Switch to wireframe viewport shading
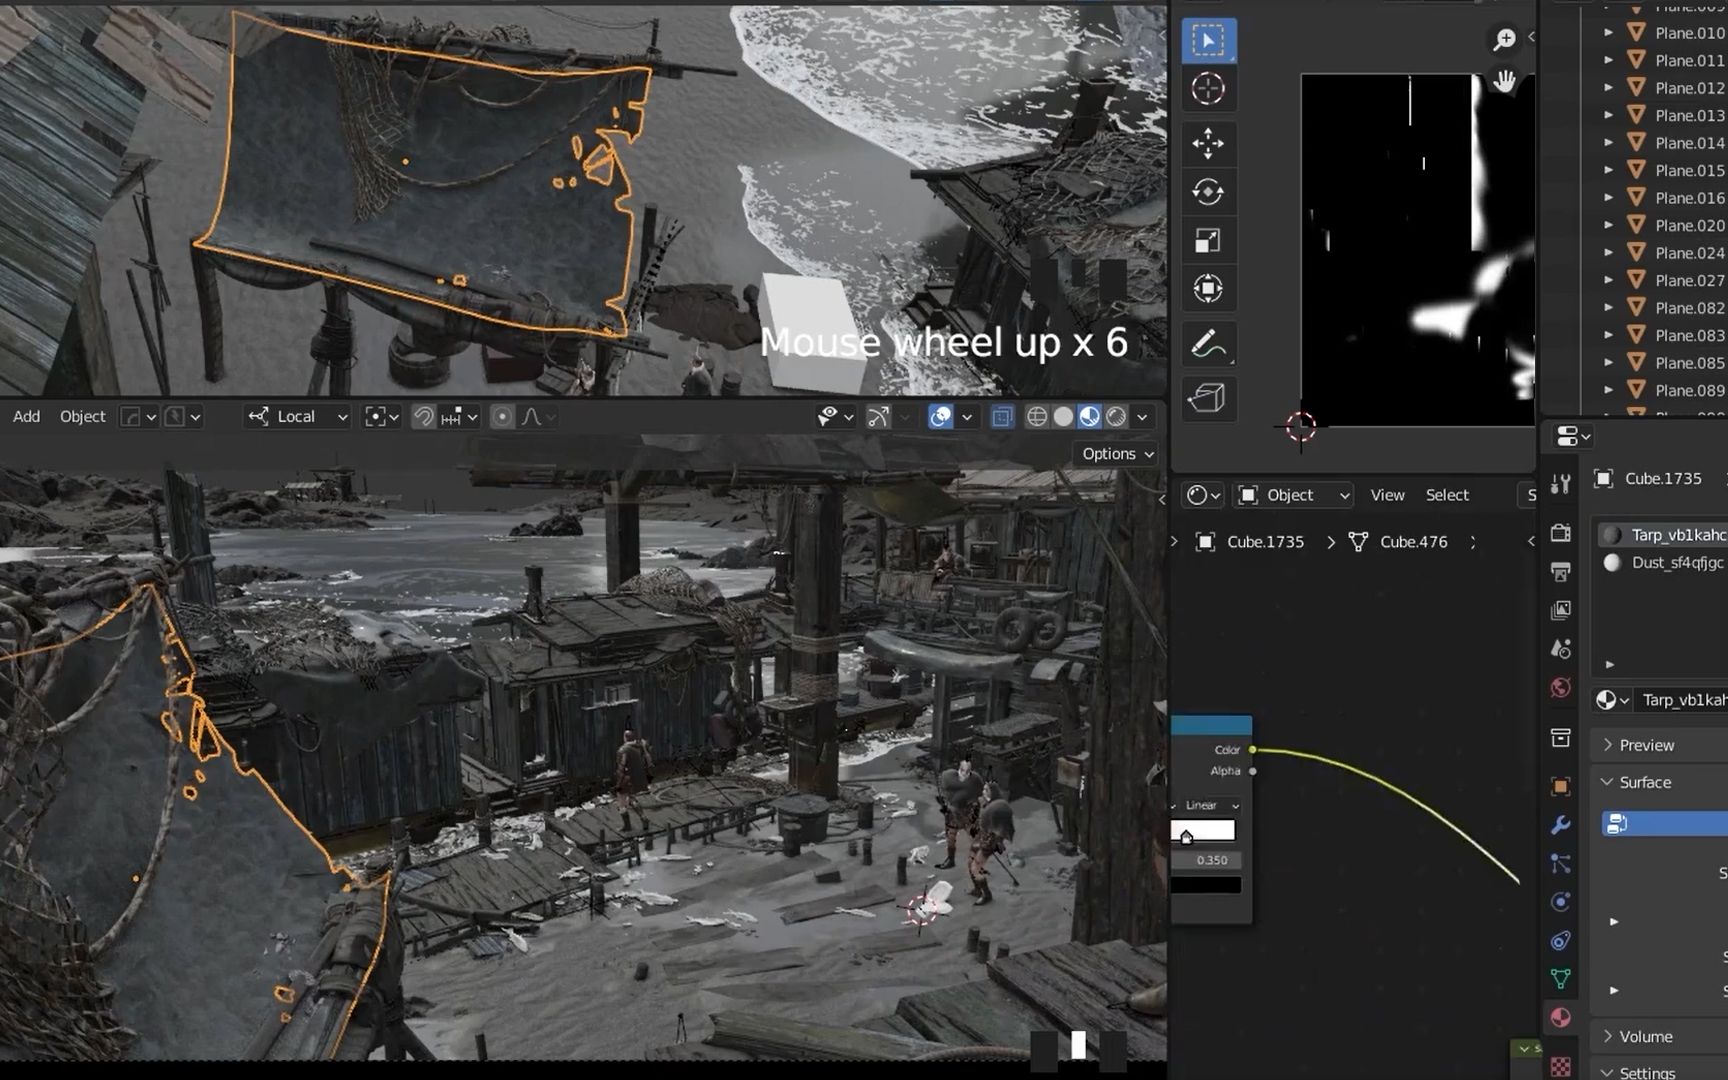Viewport: 1728px width, 1080px height. point(1037,416)
